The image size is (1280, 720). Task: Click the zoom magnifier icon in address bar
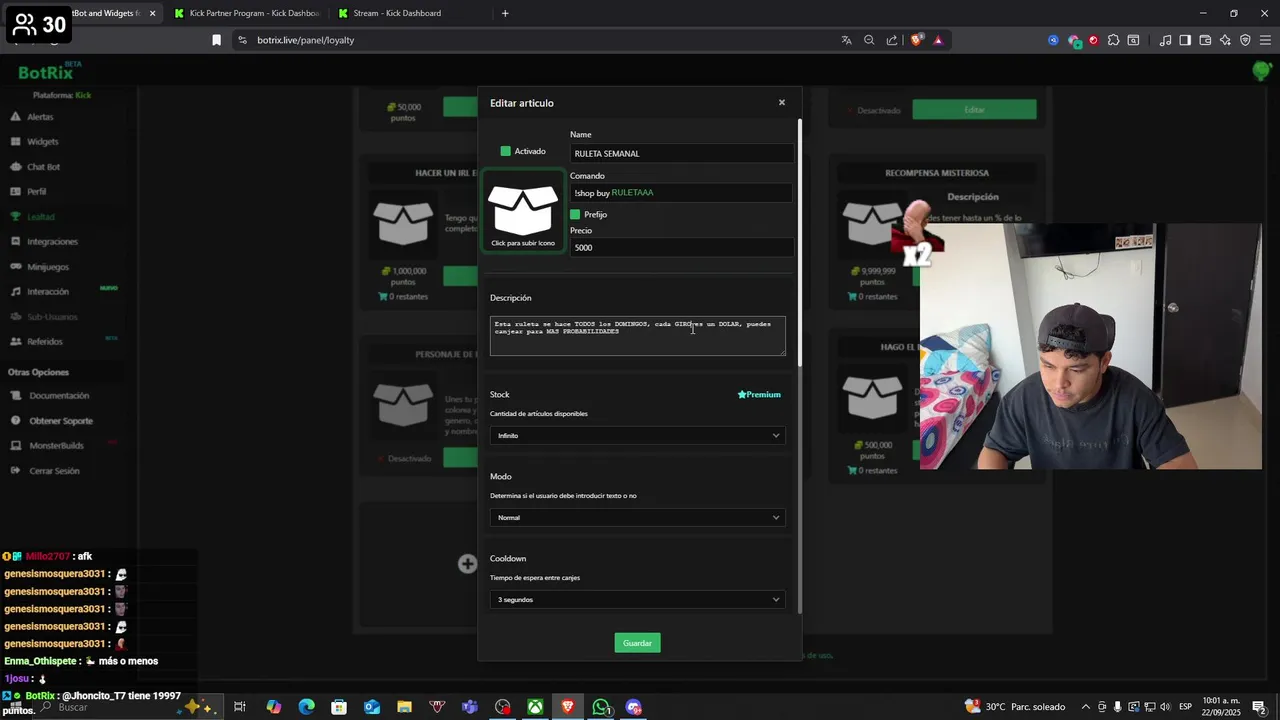click(x=869, y=40)
